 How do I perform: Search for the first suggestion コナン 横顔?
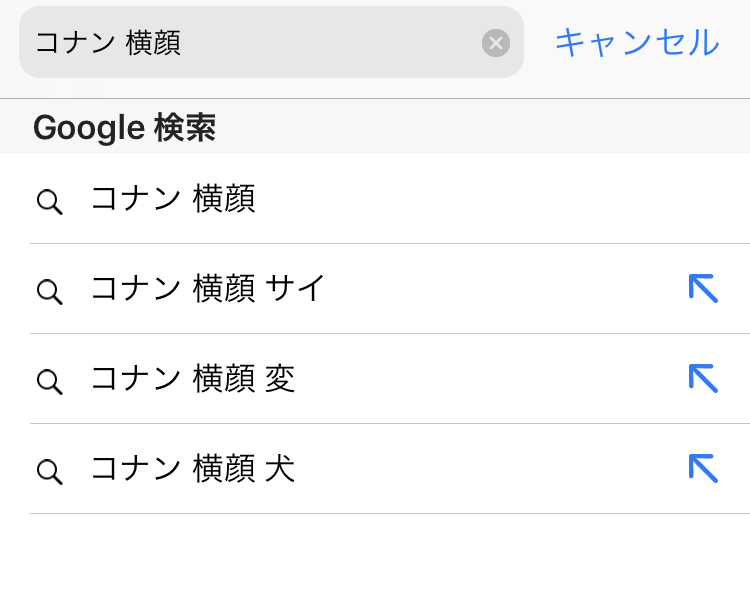click(173, 199)
